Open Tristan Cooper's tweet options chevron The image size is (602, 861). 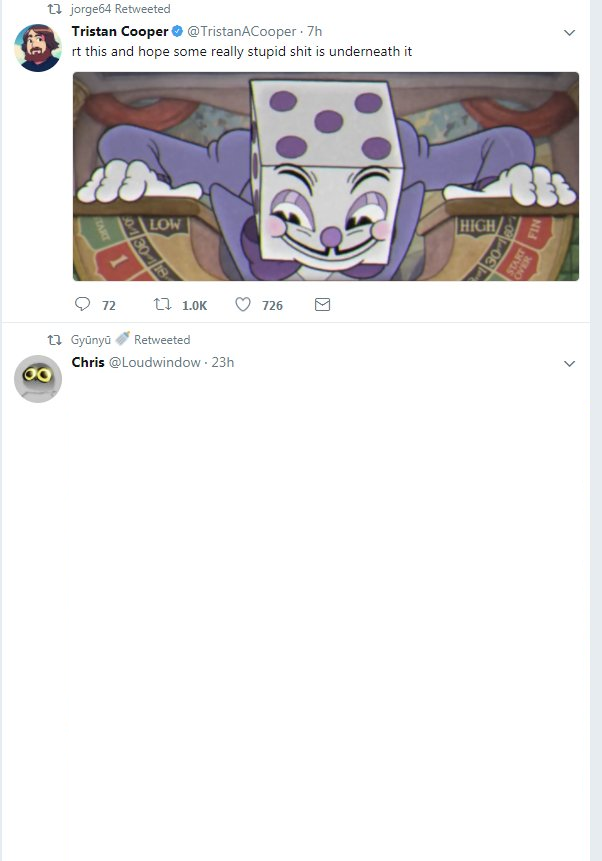(570, 32)
